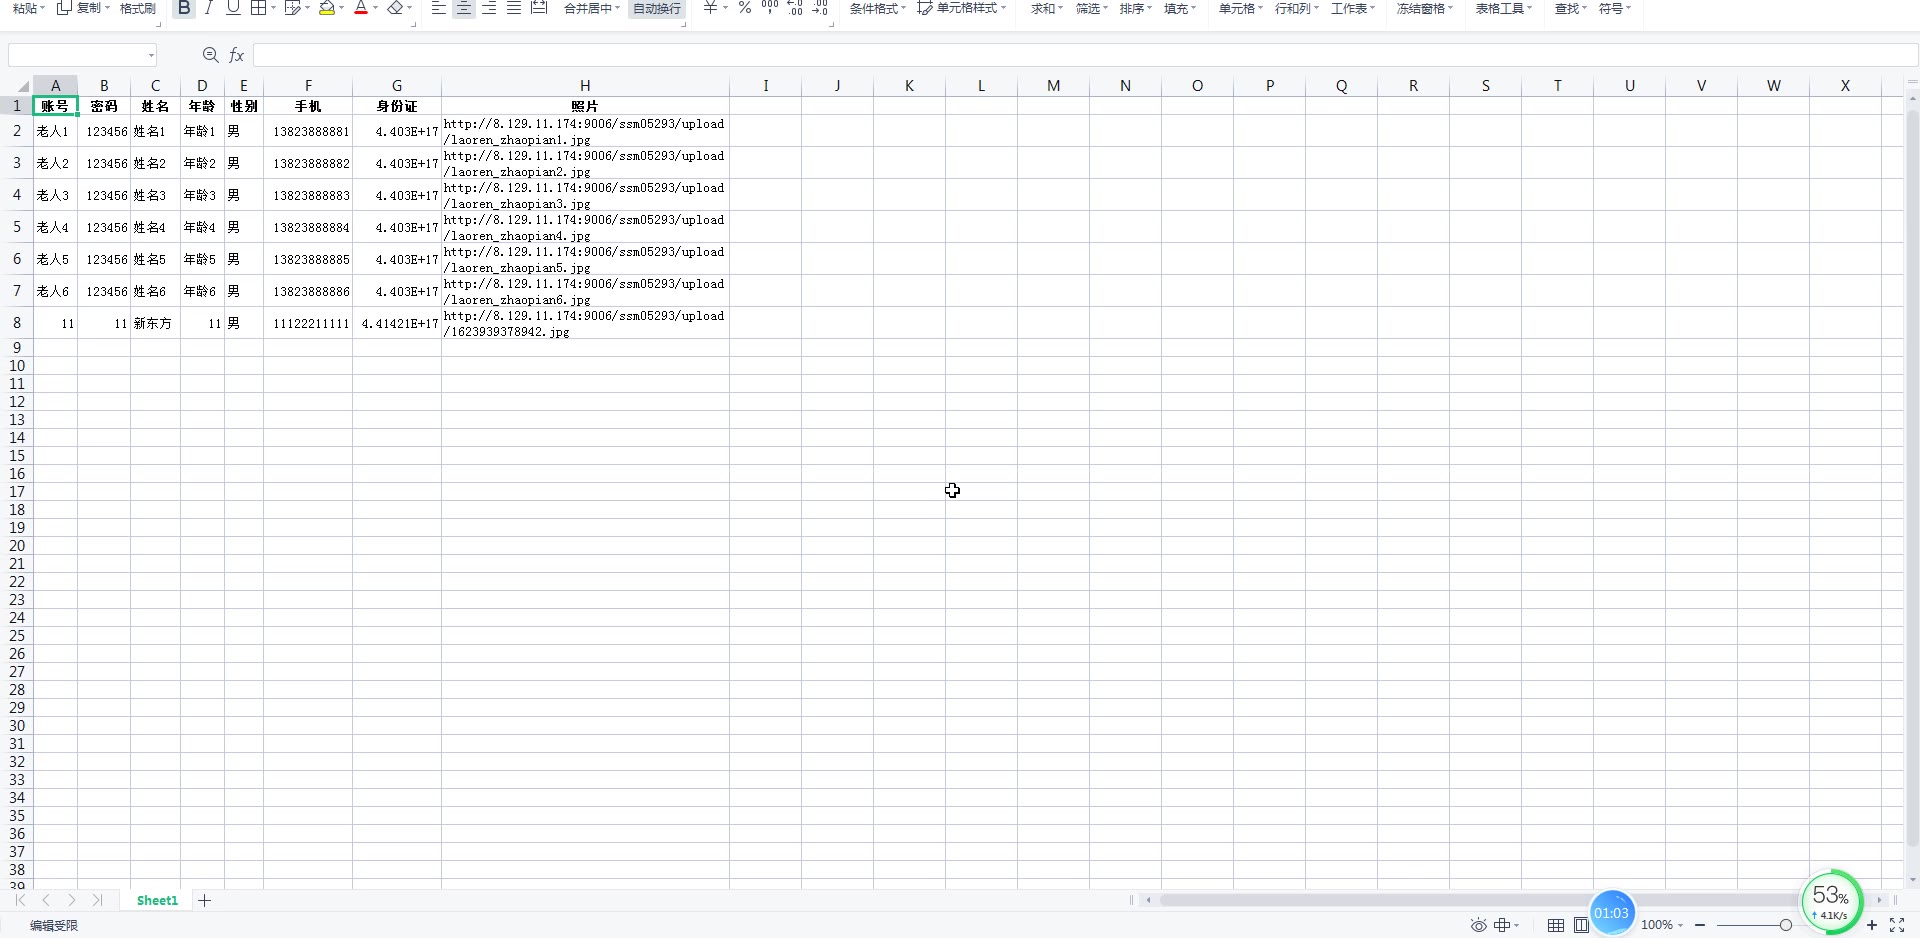The width and height of the screenshot is (1920, 938).
Task: Click into the formula bar input
Action: point(1085,55)
